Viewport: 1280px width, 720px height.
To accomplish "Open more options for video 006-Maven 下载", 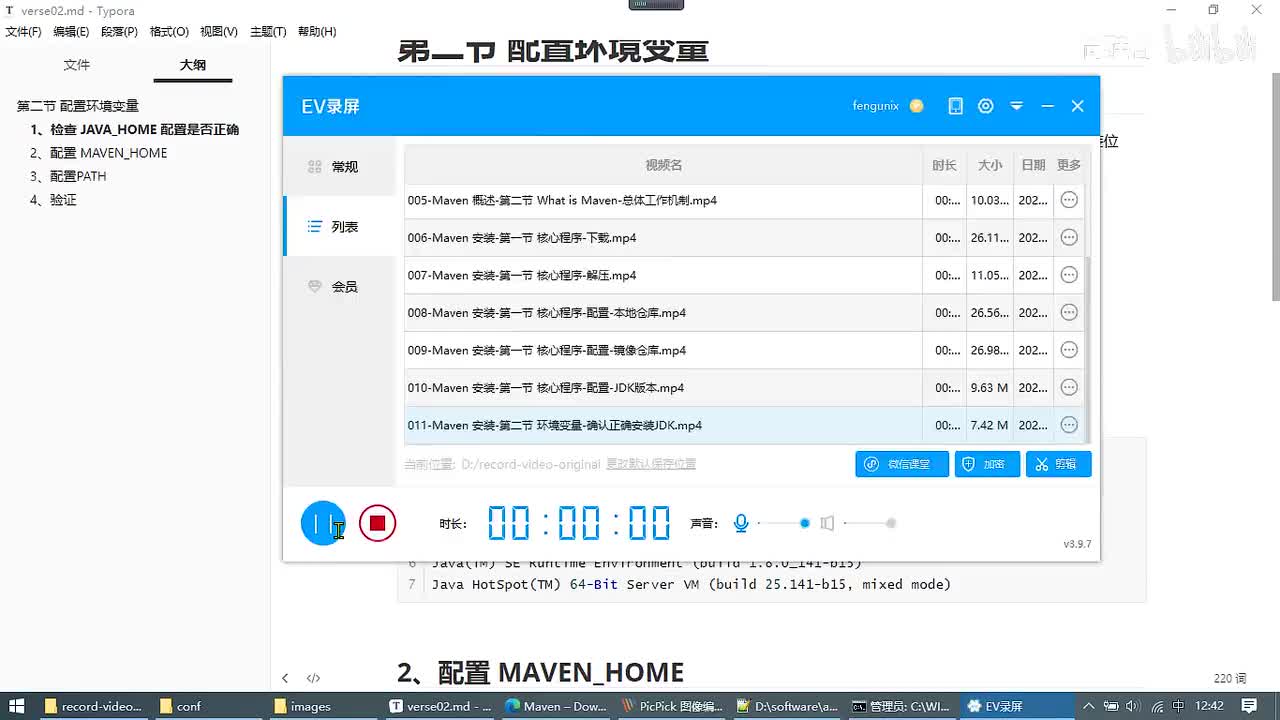I will pos(1069,238).
